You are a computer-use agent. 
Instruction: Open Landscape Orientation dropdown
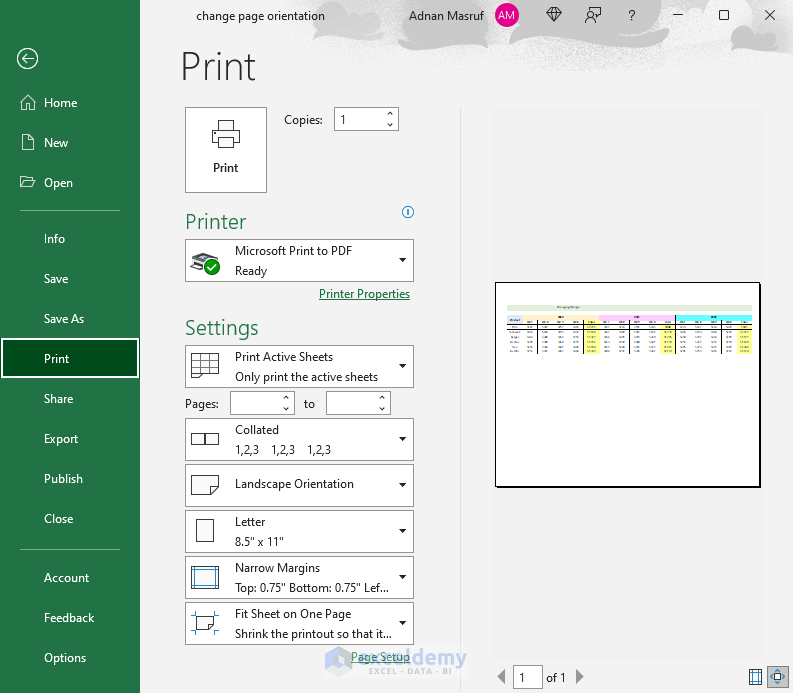299,486
